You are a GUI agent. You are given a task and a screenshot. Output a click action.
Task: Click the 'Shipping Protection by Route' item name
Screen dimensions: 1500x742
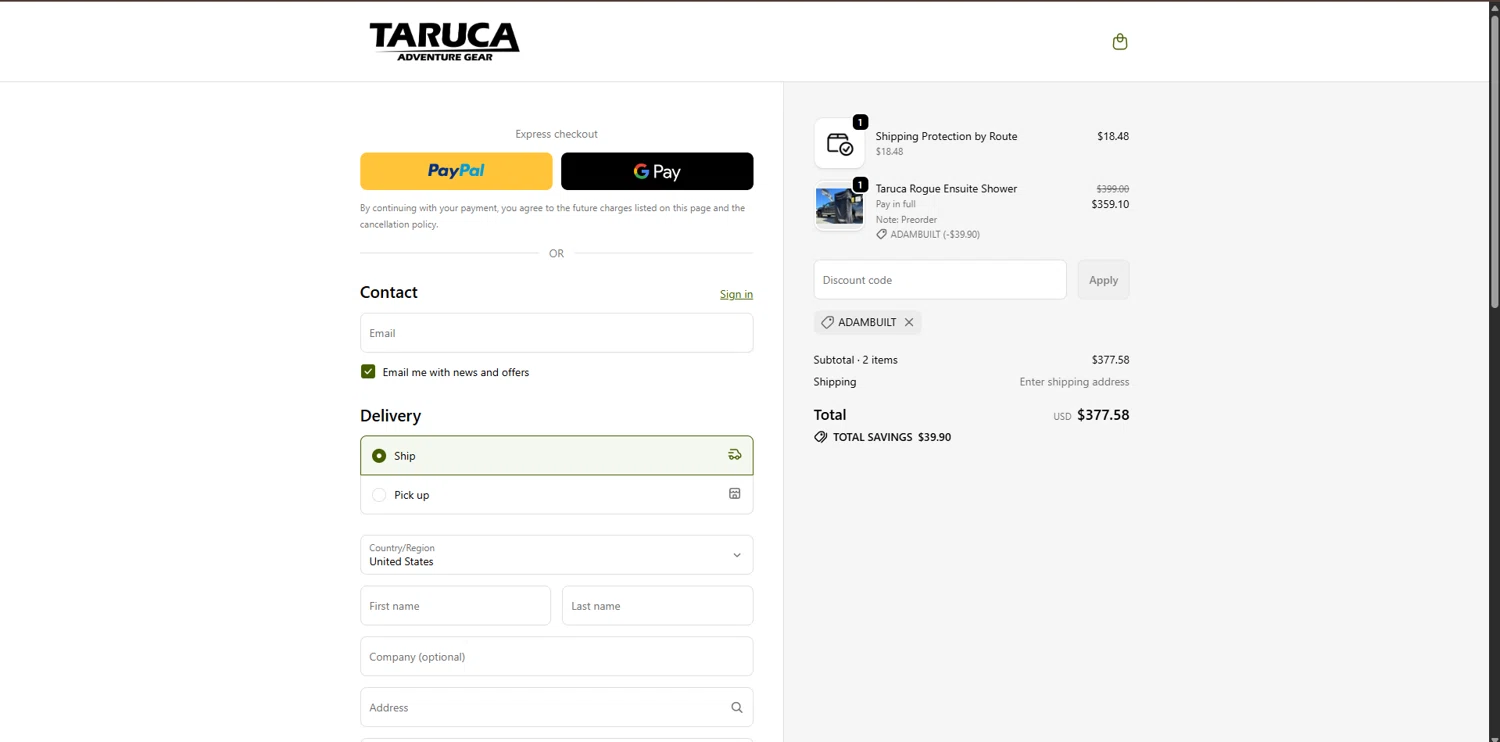[x=946, y=136]
